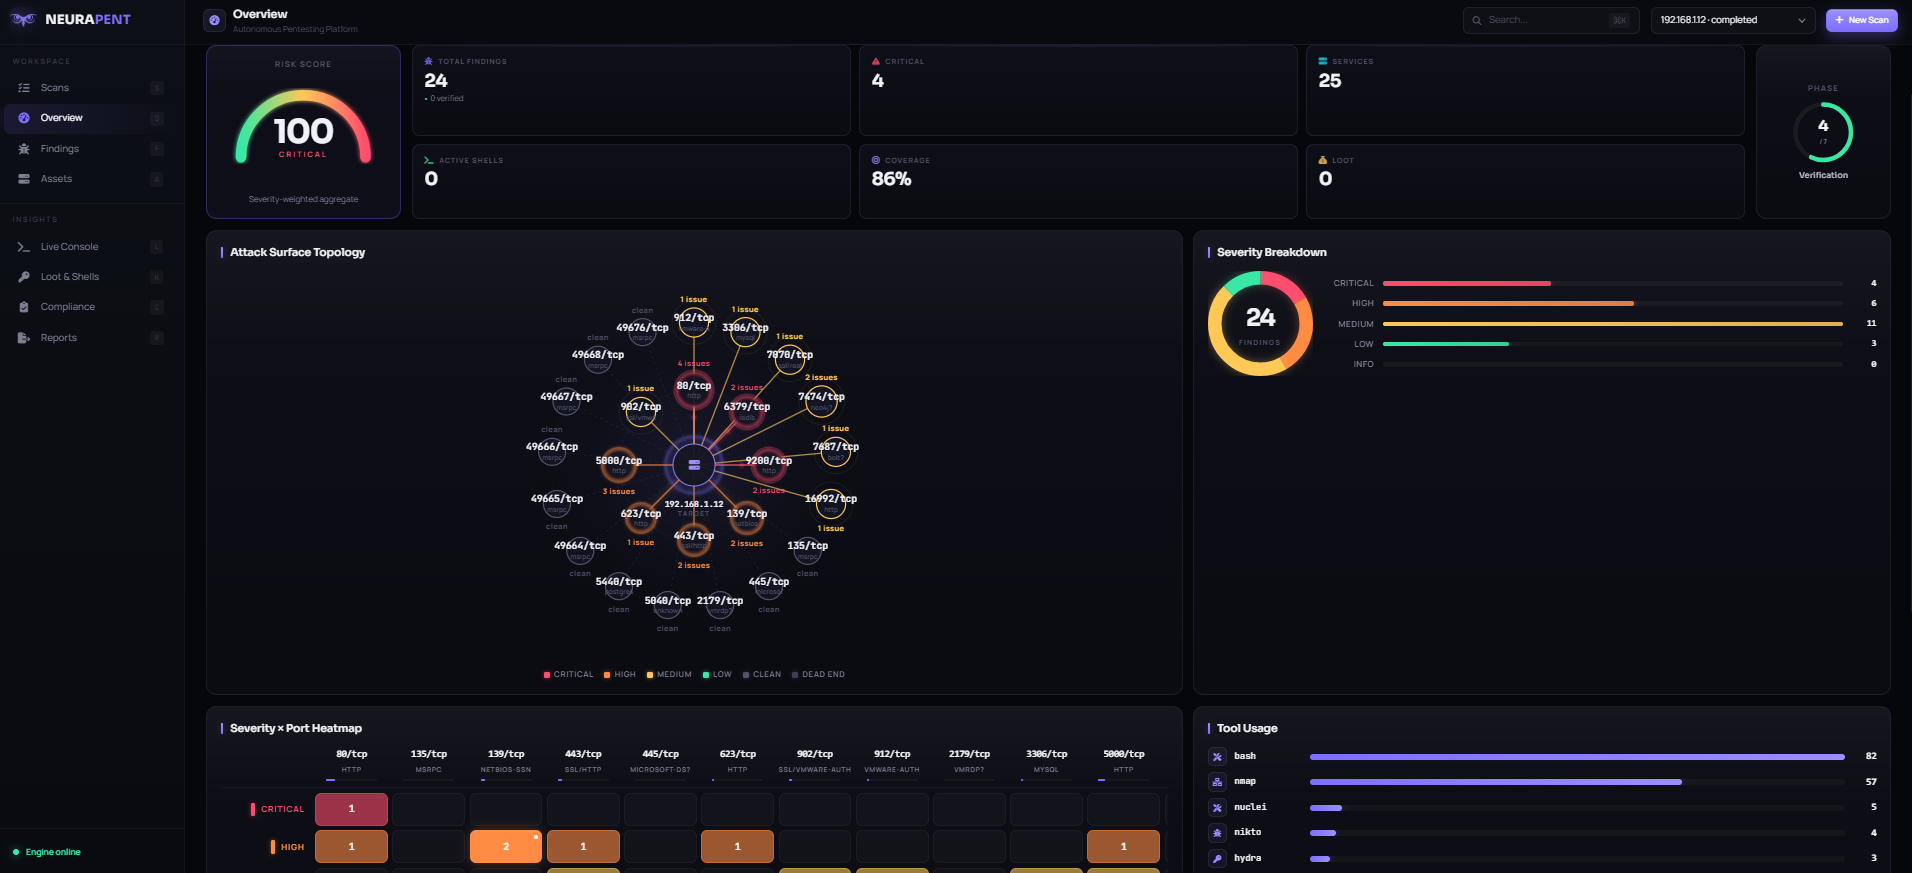The width and height of the screenshot is (1912, 873).
Task: Open Live Console from sidebar
Action: [92, 247]
